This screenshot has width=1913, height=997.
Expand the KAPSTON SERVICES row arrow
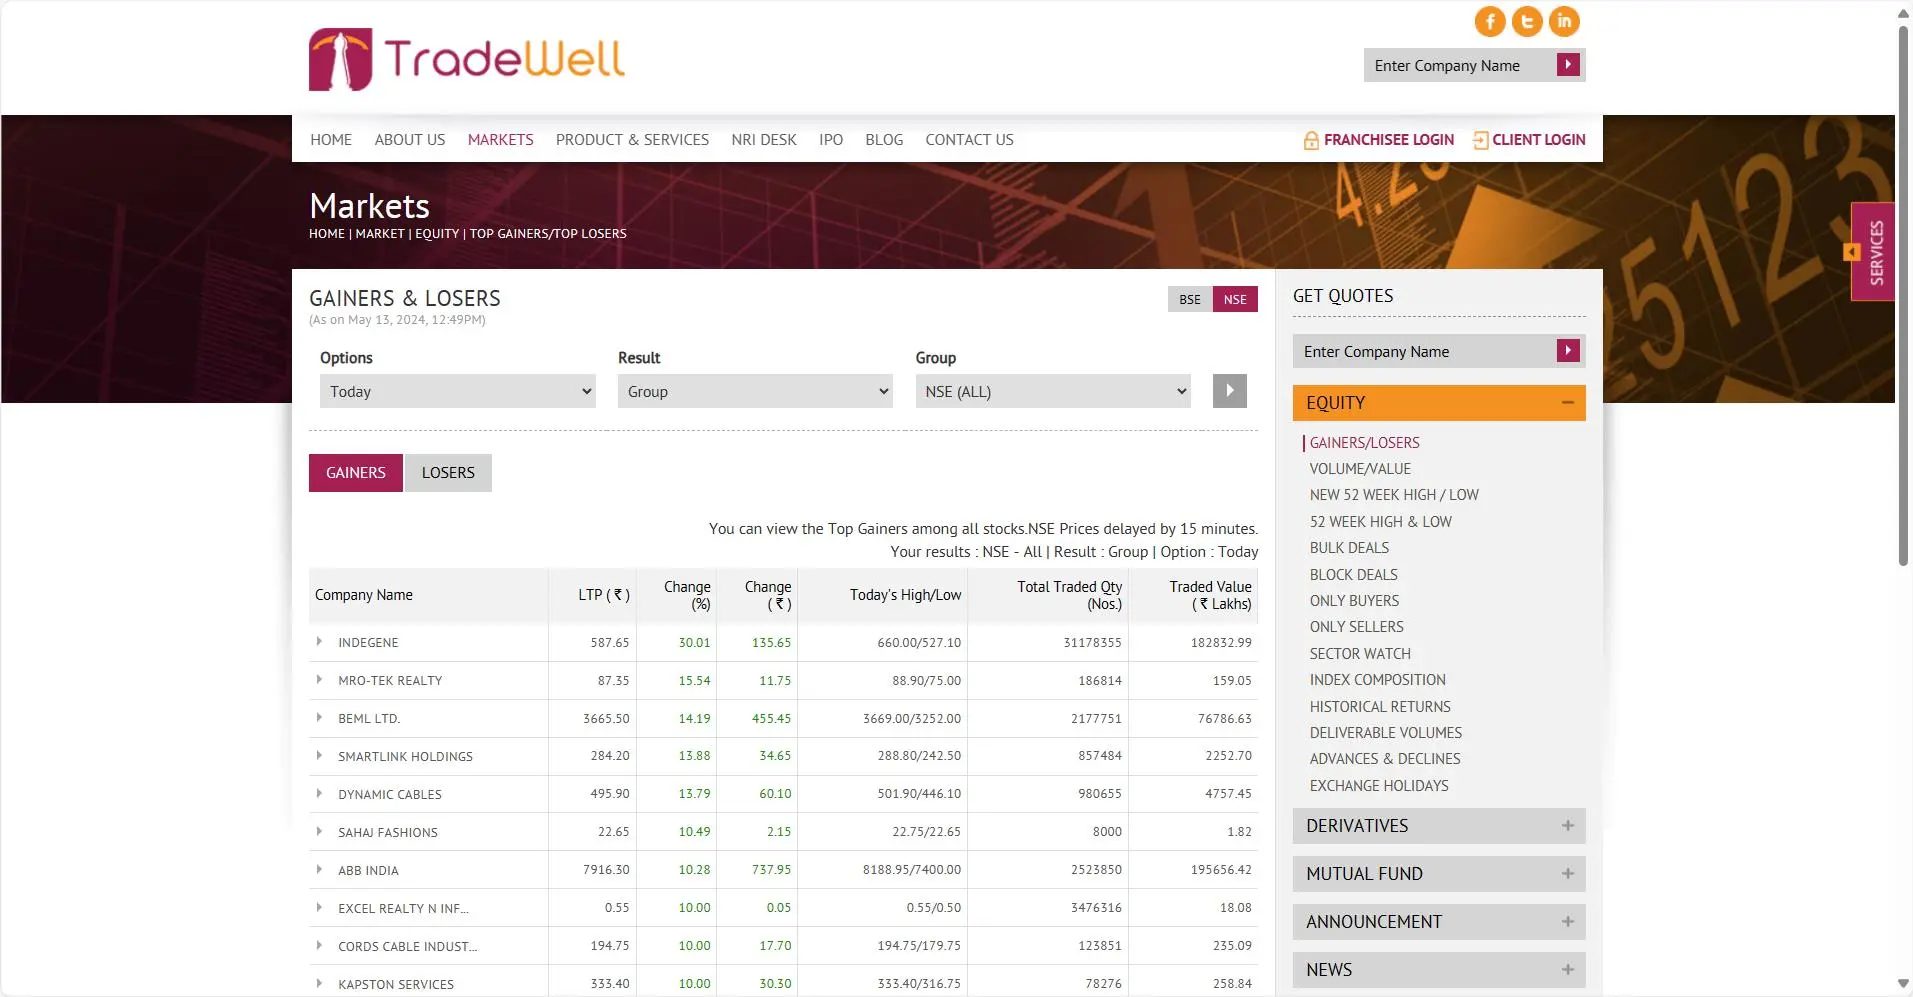point(319,984)
